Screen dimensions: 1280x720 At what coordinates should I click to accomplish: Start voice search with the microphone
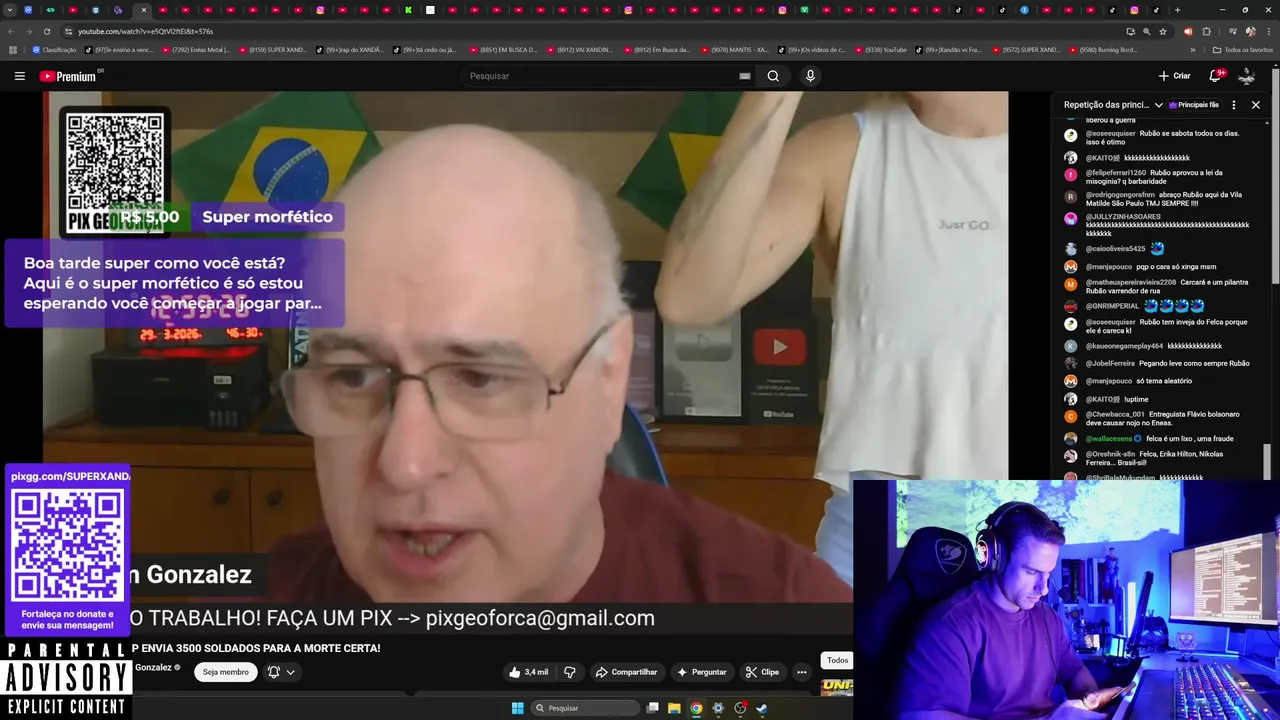[x=810, y=76]
